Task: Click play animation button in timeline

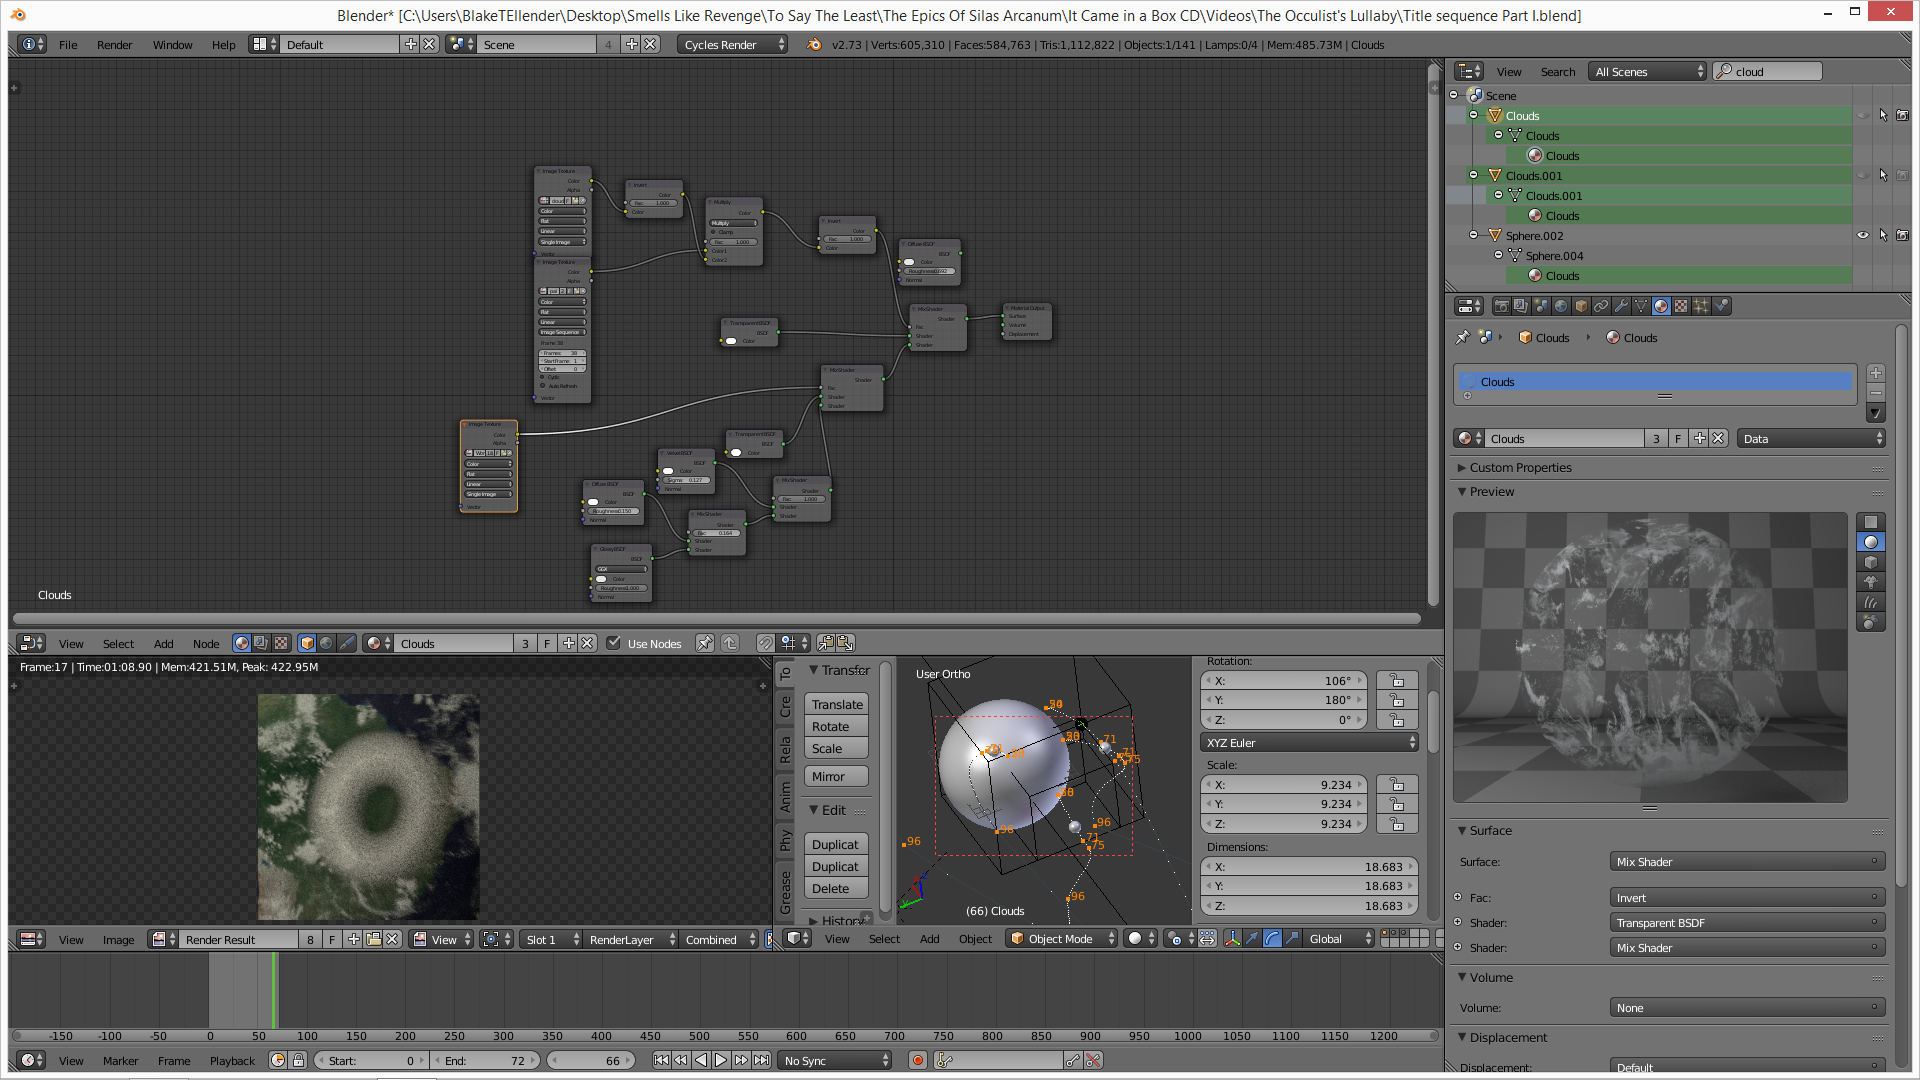Action: pyautogui.click(x=721, y=1060)
